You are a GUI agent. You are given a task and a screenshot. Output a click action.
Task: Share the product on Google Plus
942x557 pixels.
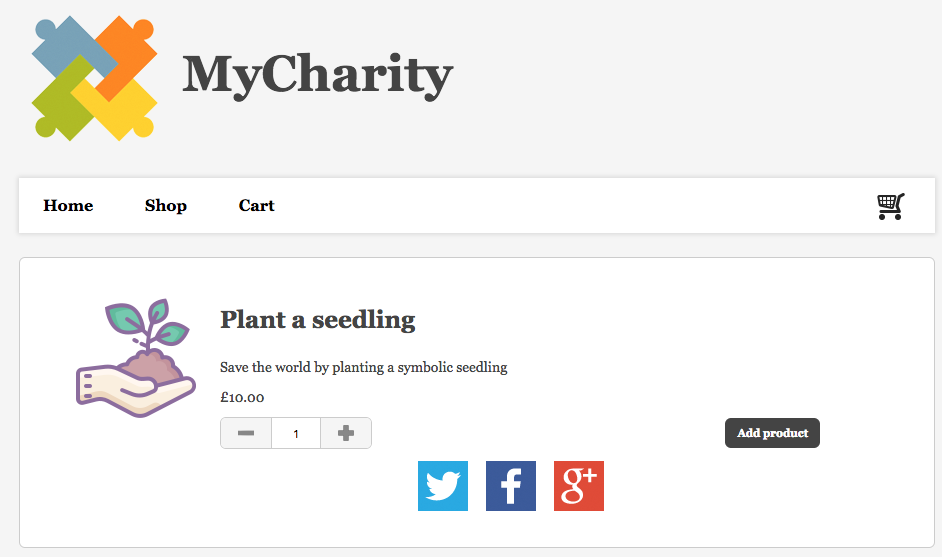[579, 486]
